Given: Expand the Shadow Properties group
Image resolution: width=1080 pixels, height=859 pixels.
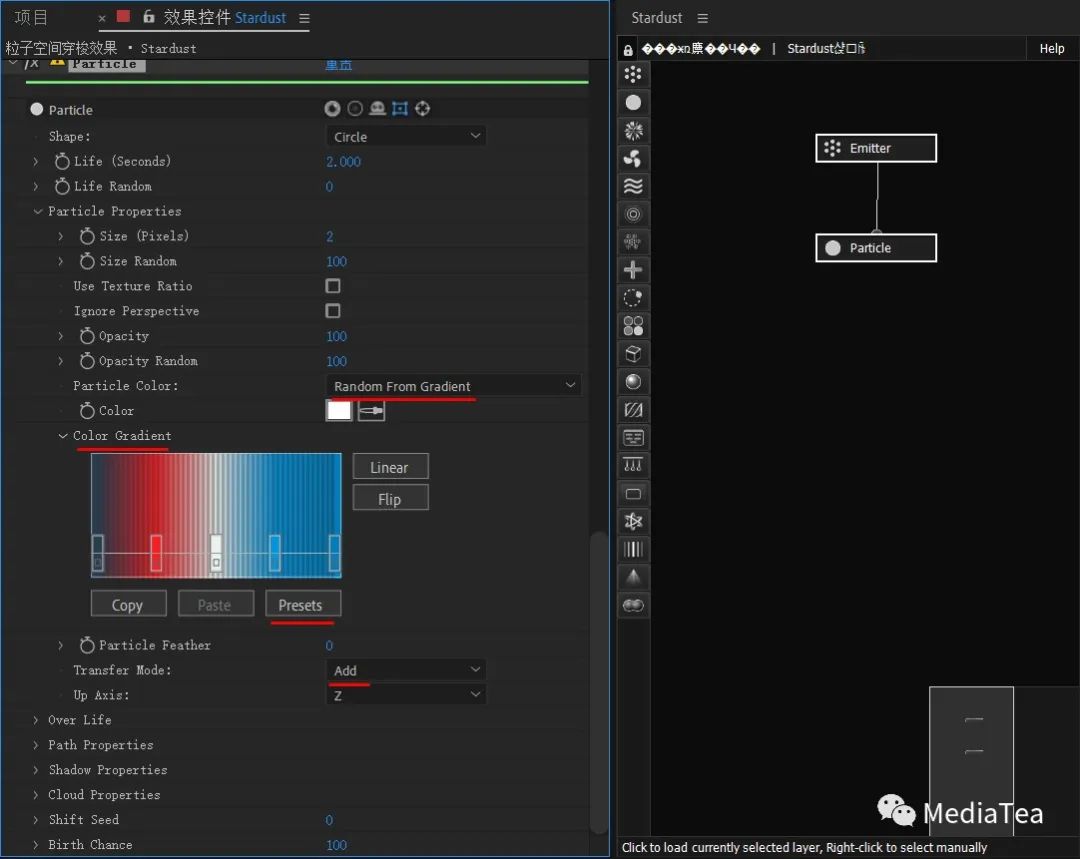Looking at the screenshot, I should (36, 769).
